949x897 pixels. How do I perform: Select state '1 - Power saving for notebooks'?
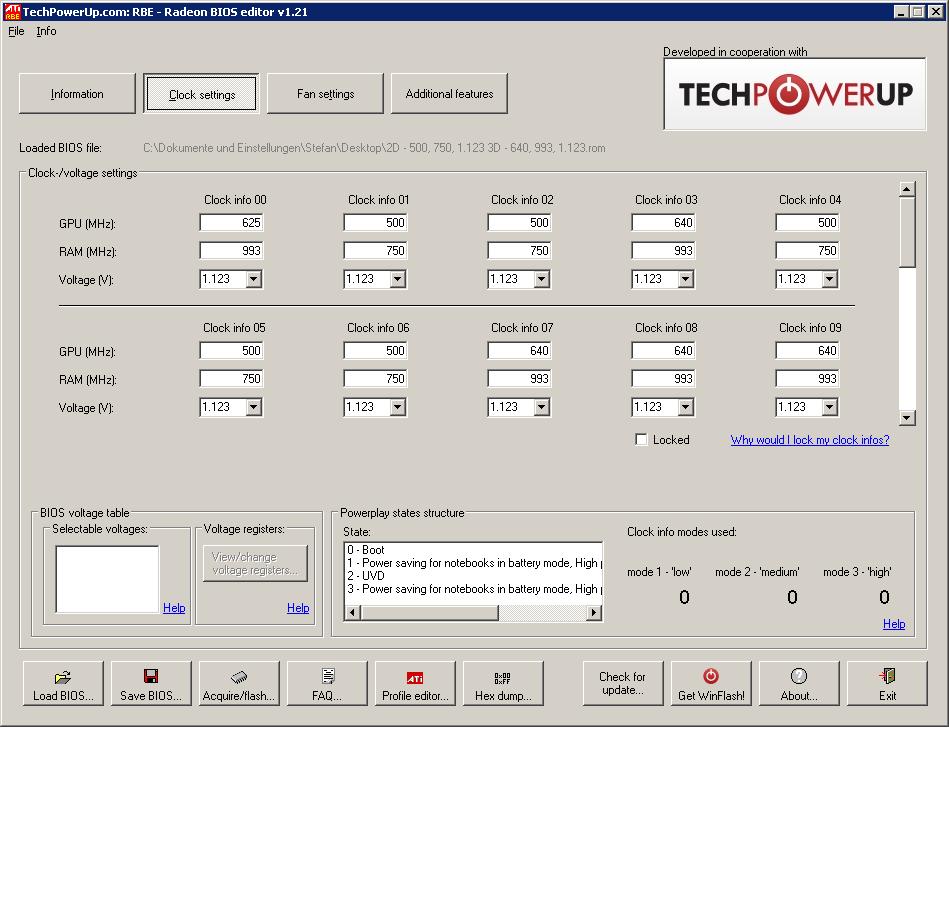[x=473, y=563]
